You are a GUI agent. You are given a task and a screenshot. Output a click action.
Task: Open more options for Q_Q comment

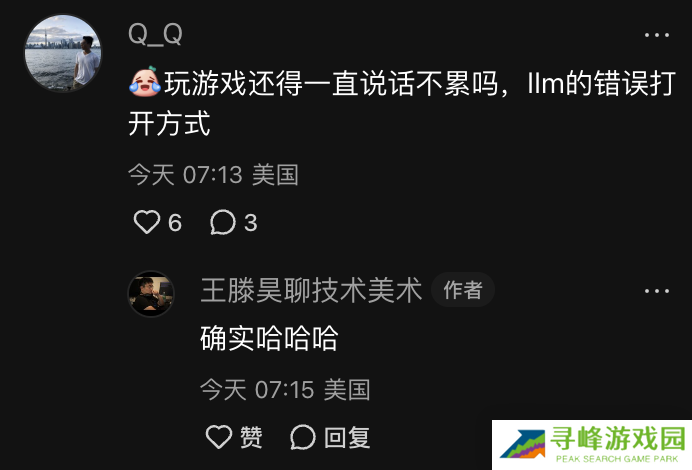(657, 35)
